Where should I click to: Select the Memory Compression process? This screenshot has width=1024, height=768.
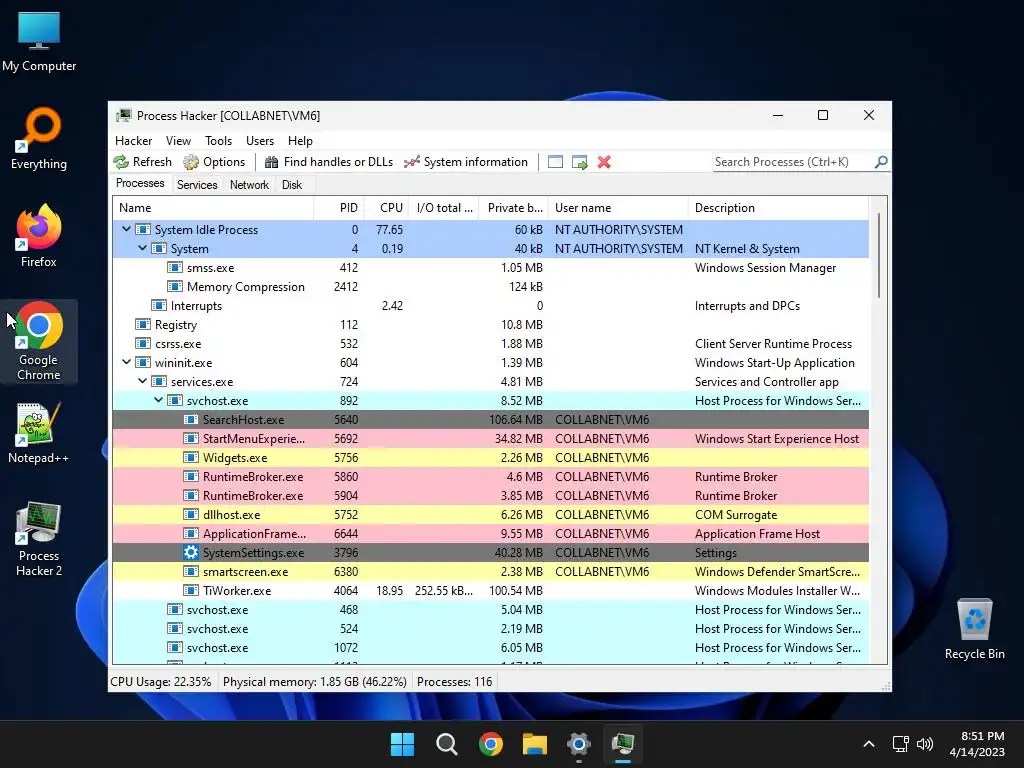coord(490,287)
